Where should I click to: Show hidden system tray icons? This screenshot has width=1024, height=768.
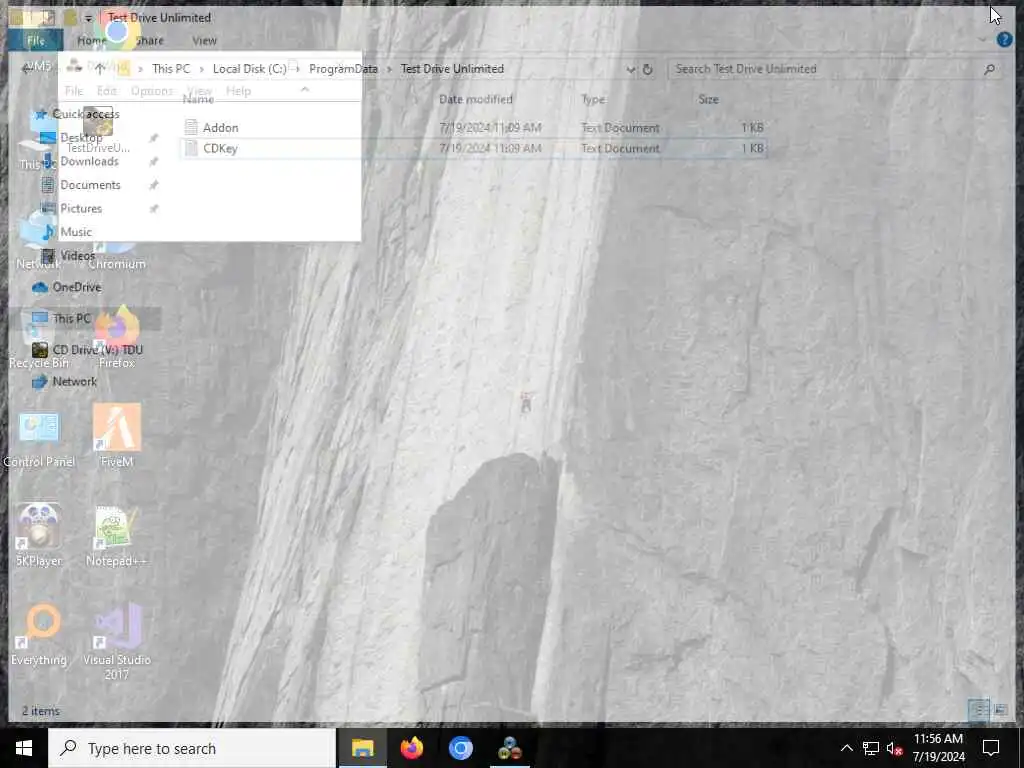846,748
